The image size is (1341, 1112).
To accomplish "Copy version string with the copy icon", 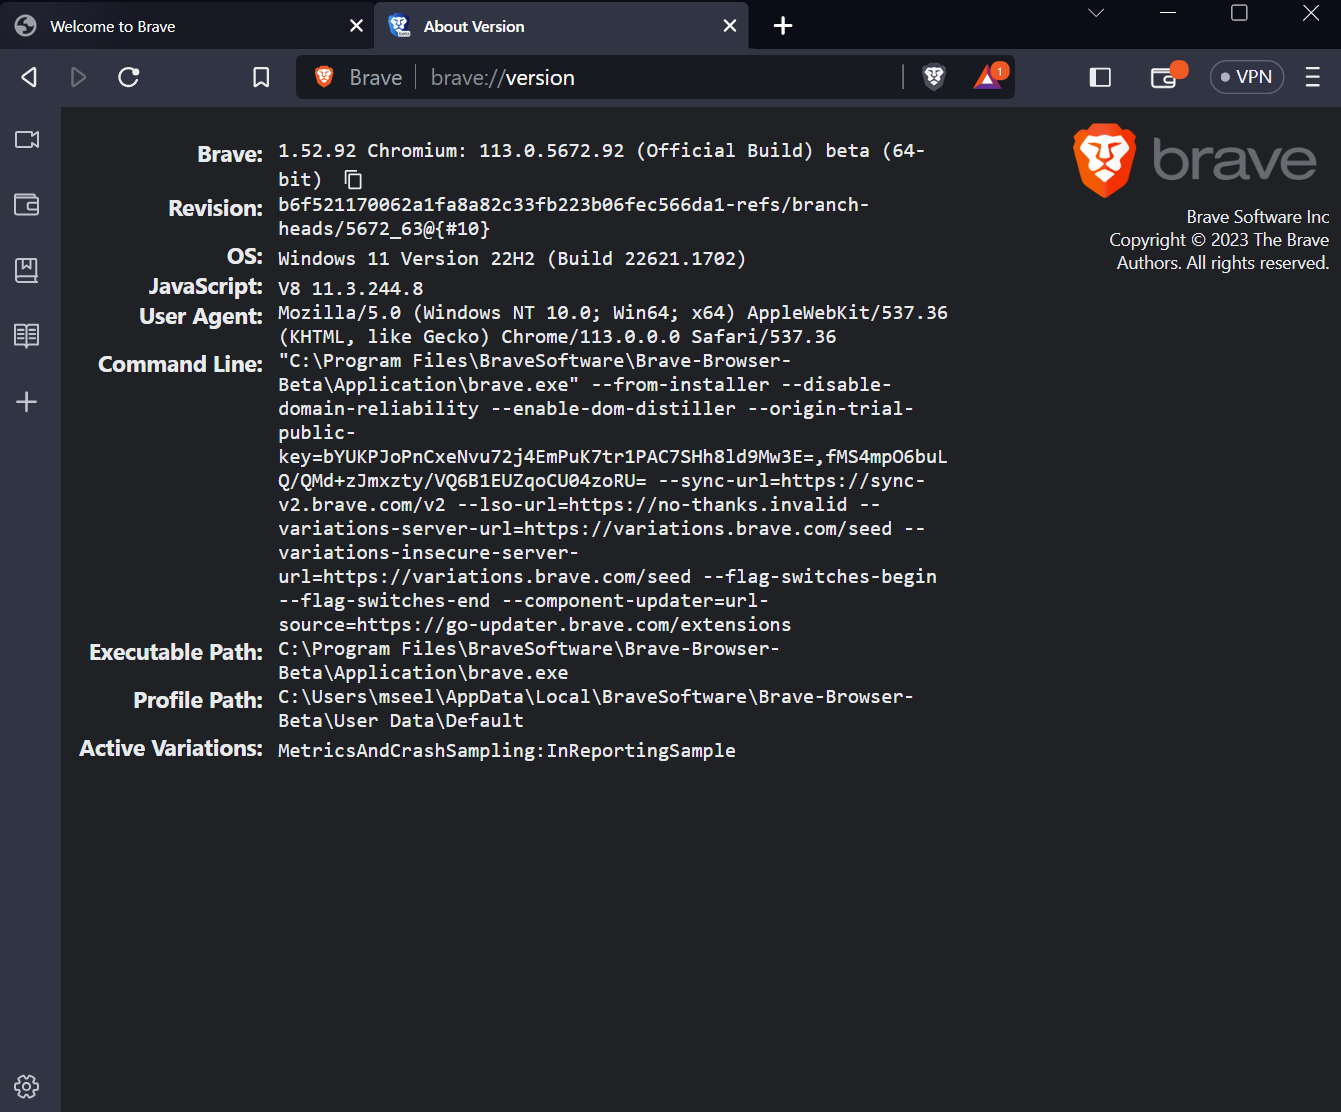I will pyautogui.click(x=353, y=179).
